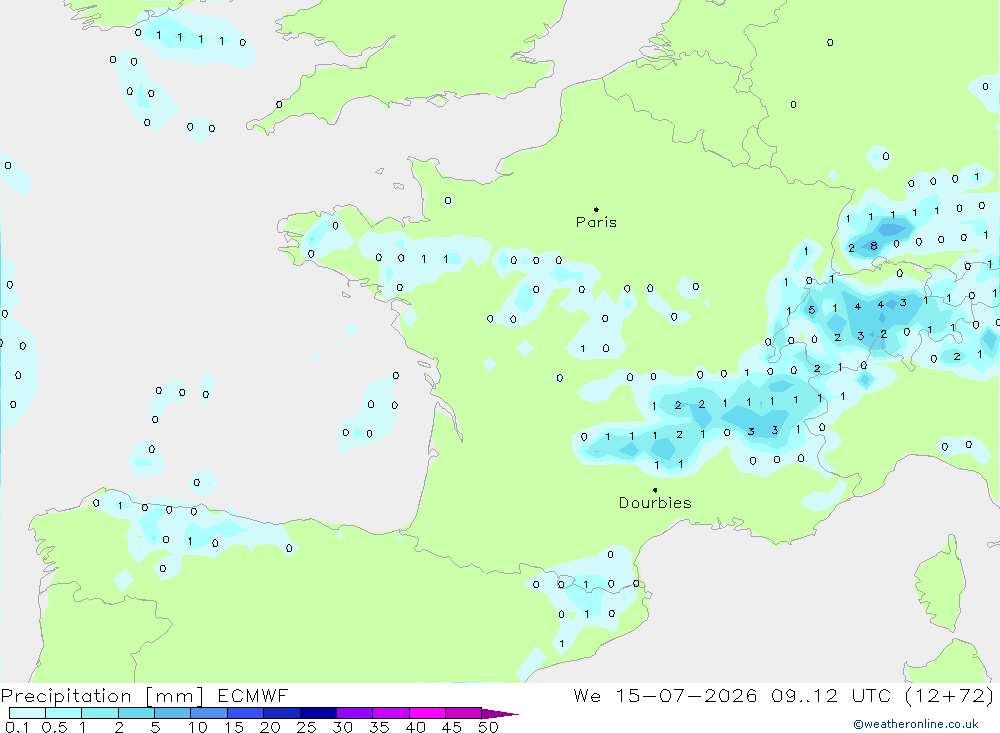Click the '45' legend scale label
The image size is (1000, 733).
coord(452,727)
